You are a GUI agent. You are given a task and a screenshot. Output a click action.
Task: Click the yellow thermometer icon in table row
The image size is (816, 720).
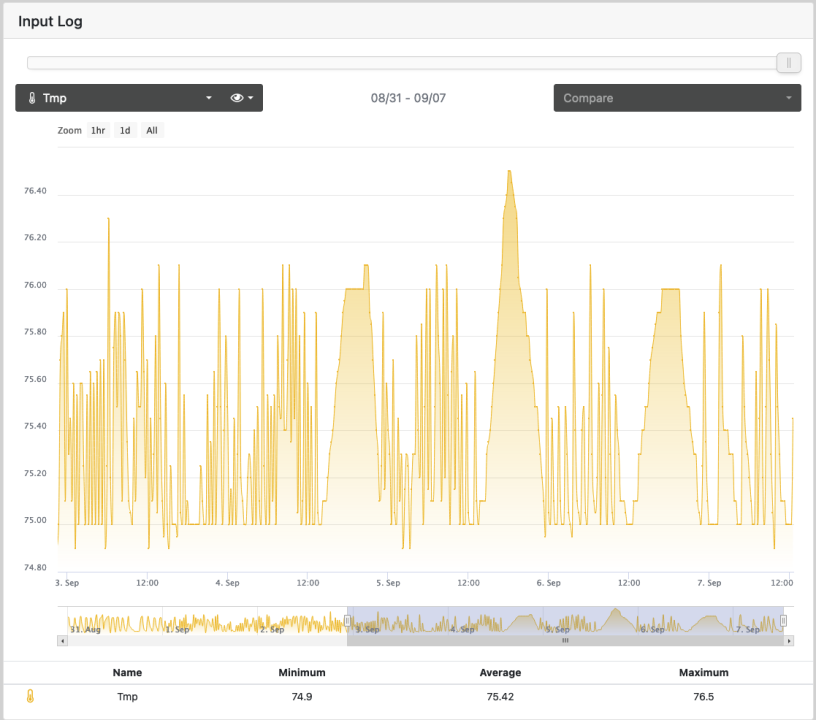[30, 696]
